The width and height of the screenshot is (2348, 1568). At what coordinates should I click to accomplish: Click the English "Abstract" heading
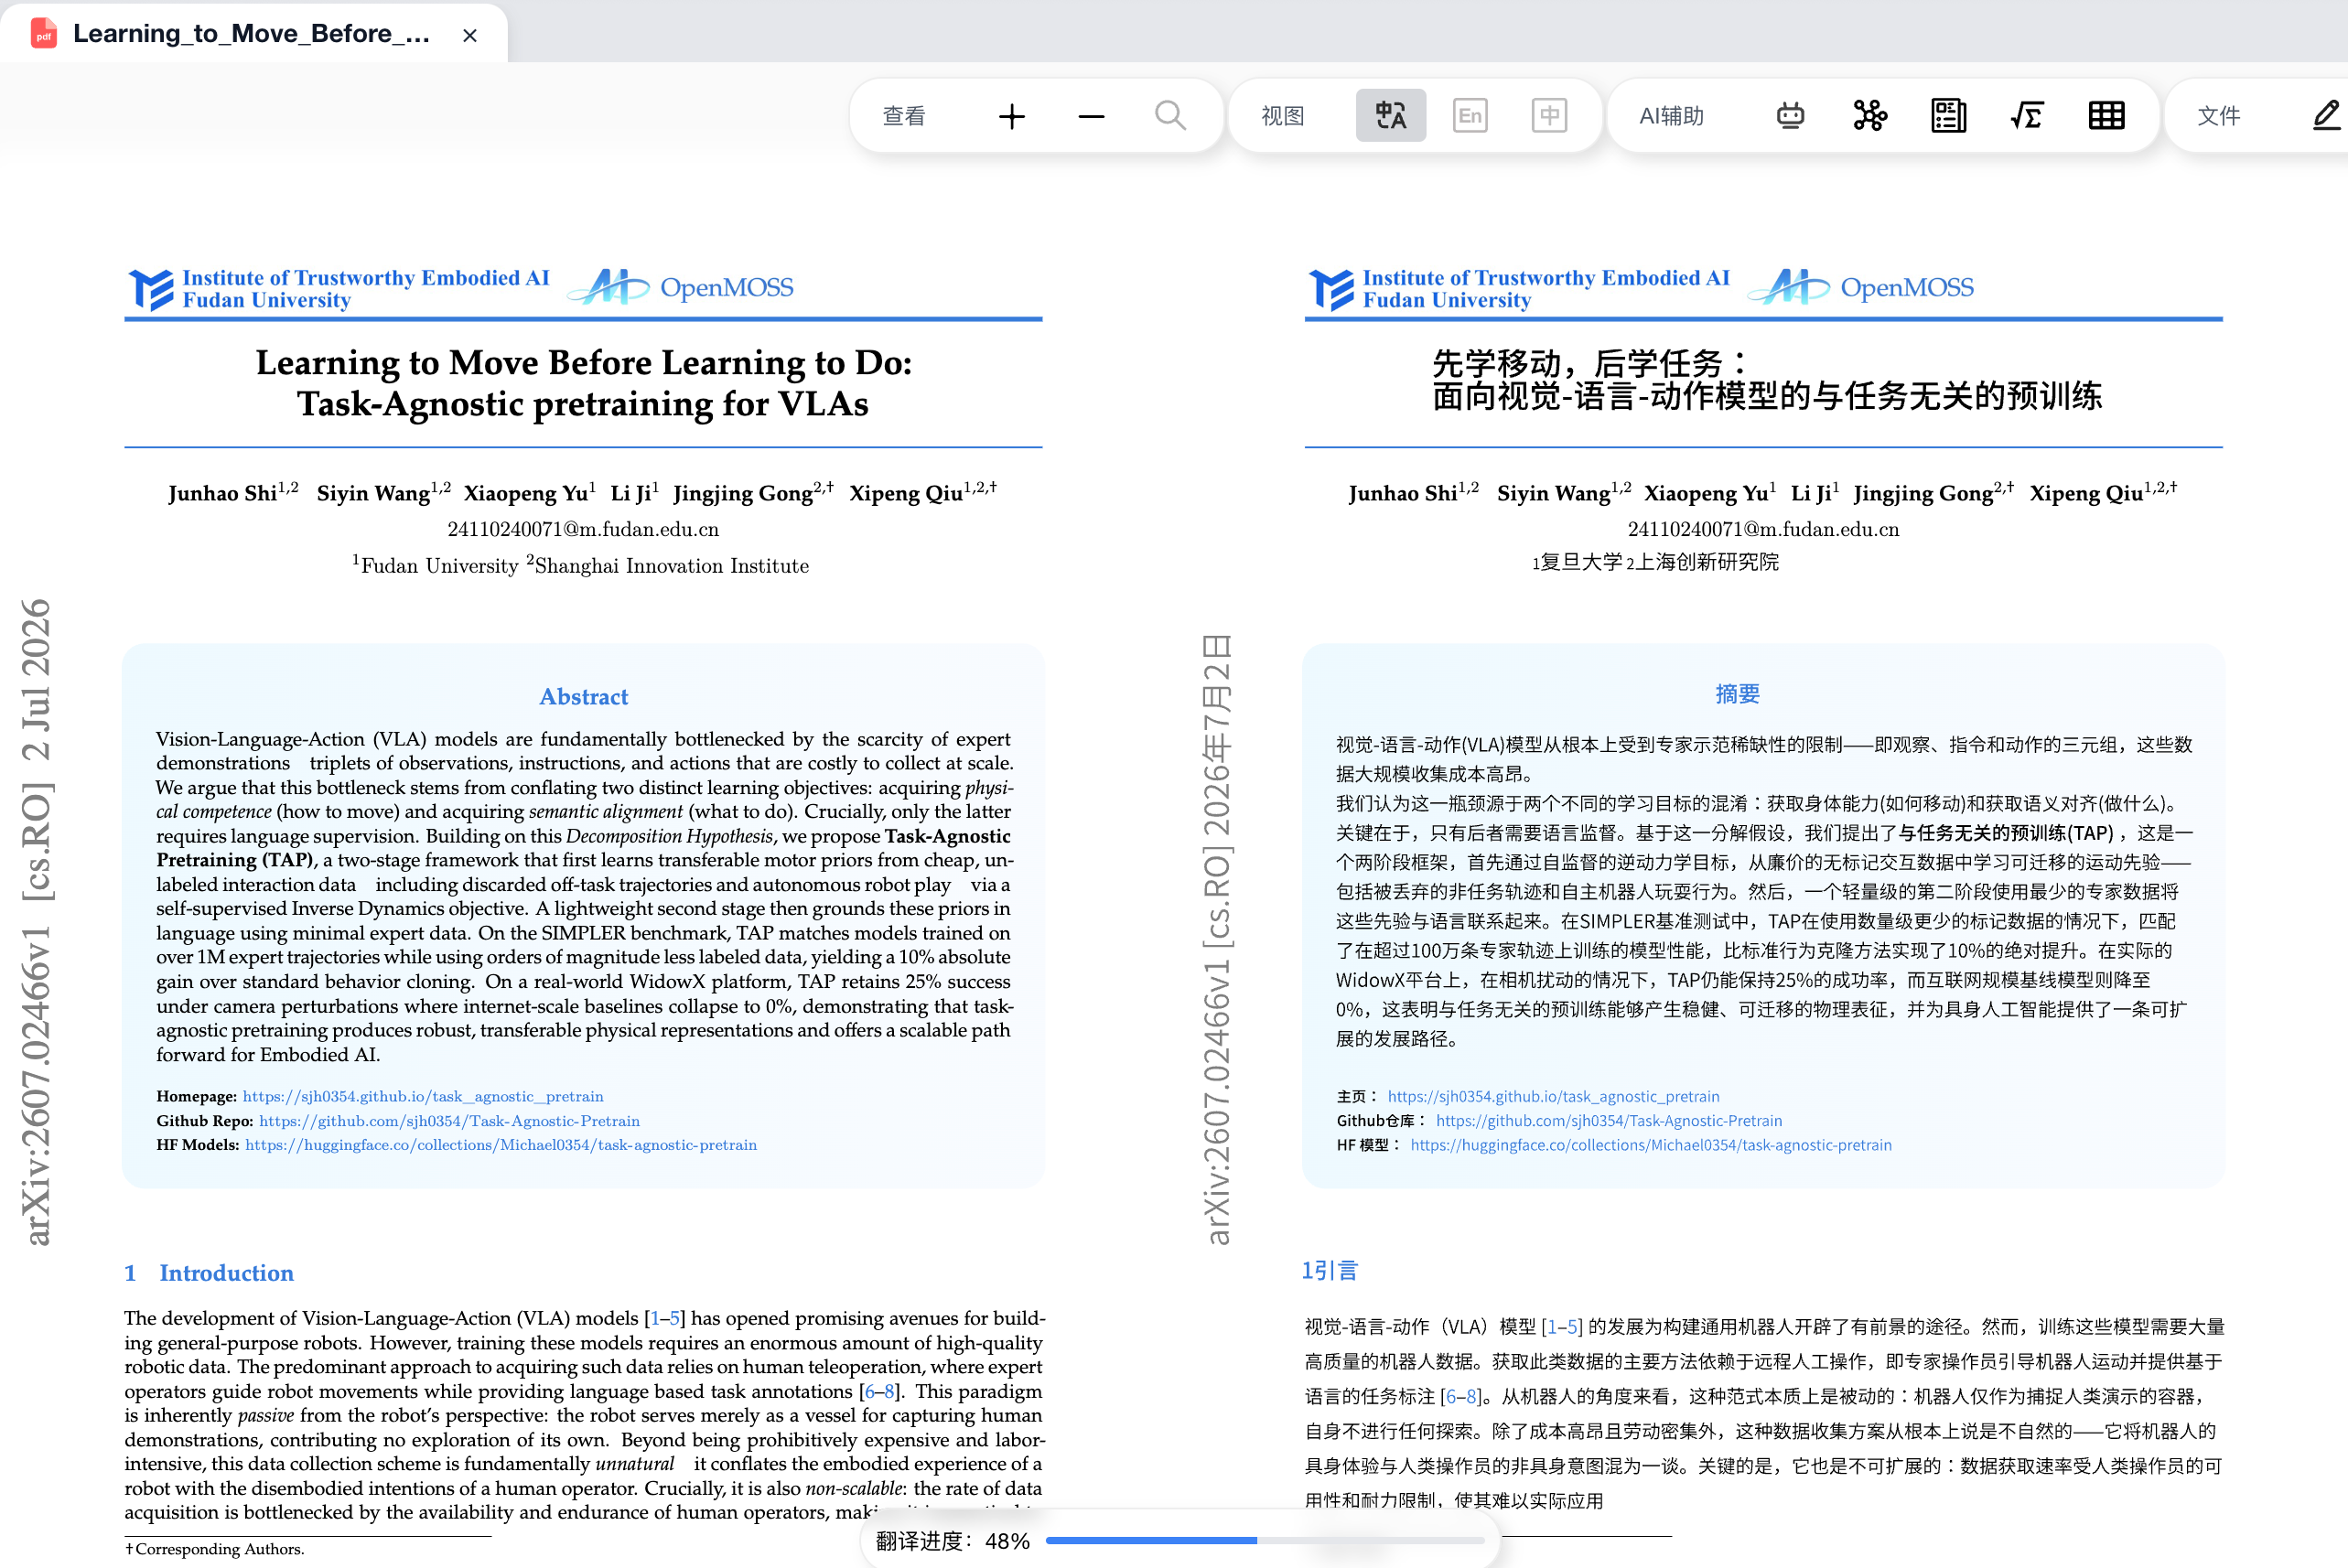tap(584, 697)
